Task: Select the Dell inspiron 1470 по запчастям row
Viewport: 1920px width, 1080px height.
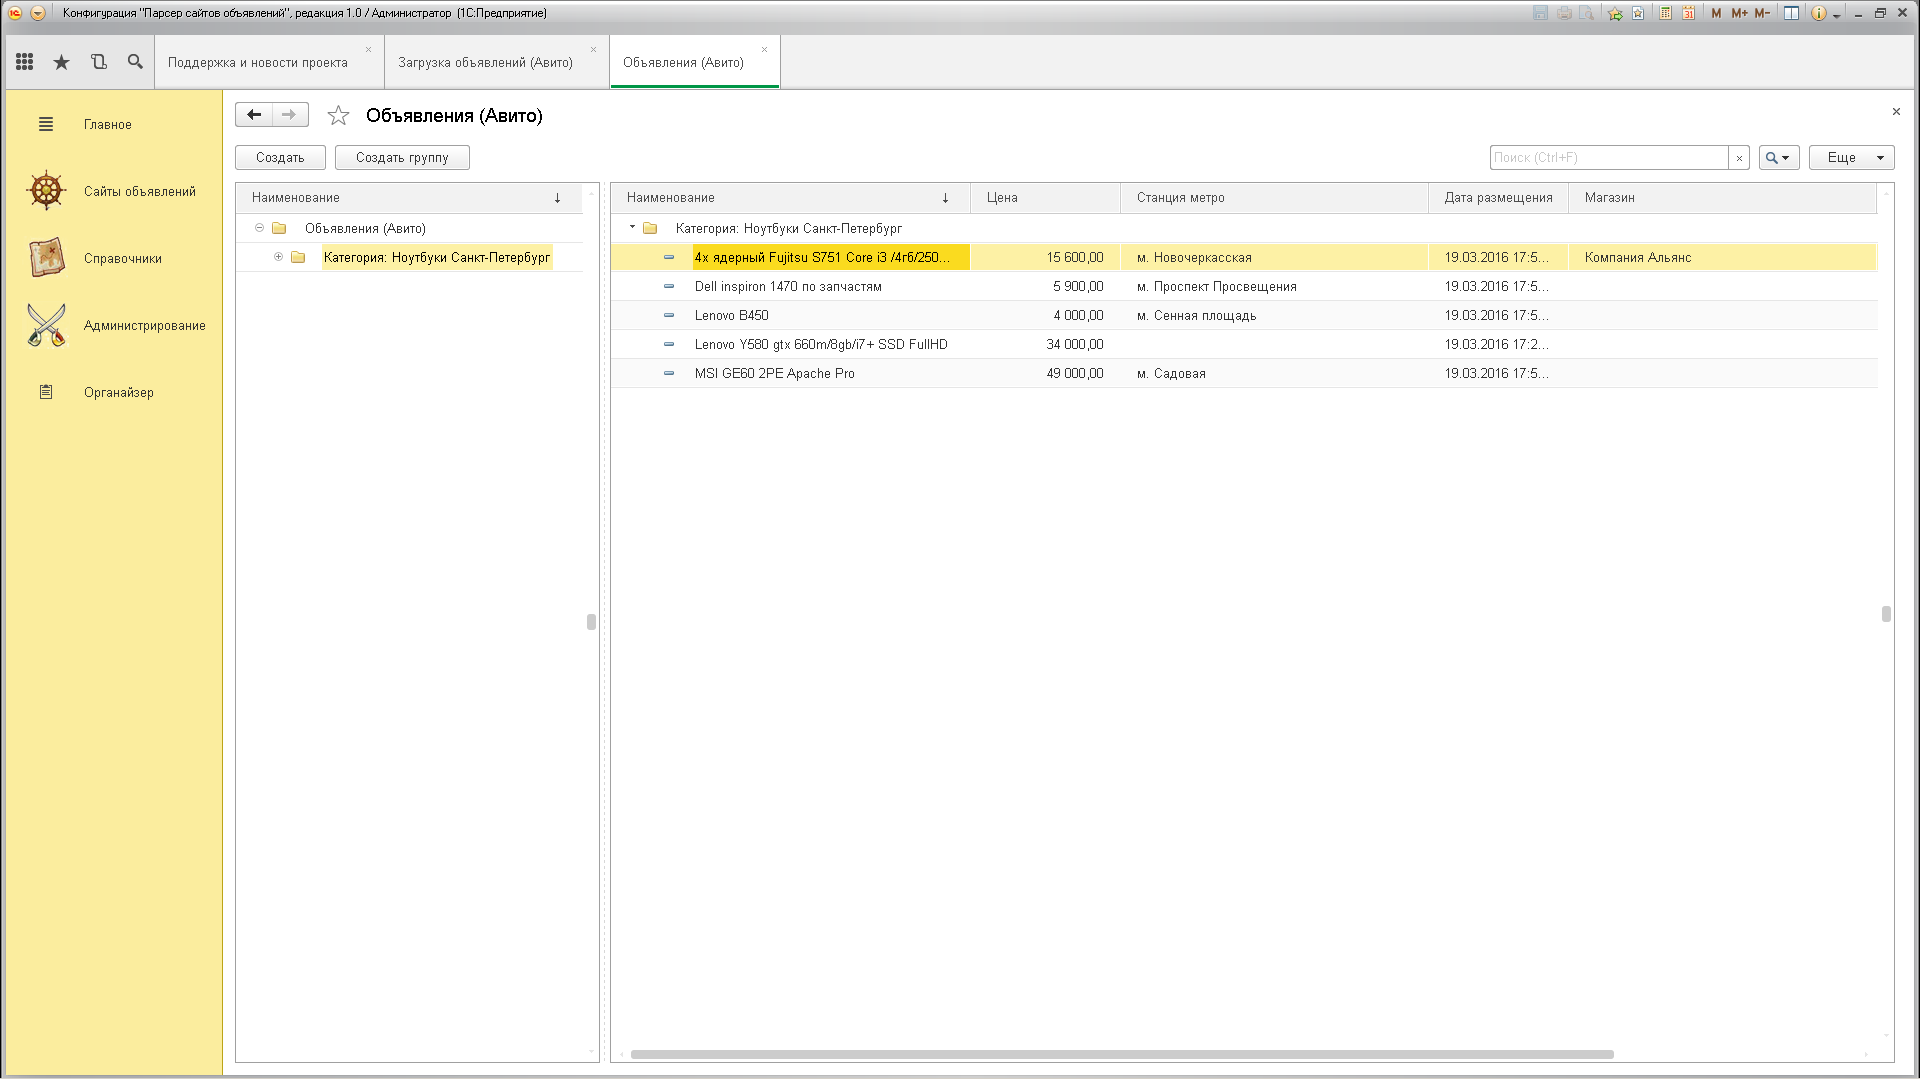Action: [x=1244, y=286]
